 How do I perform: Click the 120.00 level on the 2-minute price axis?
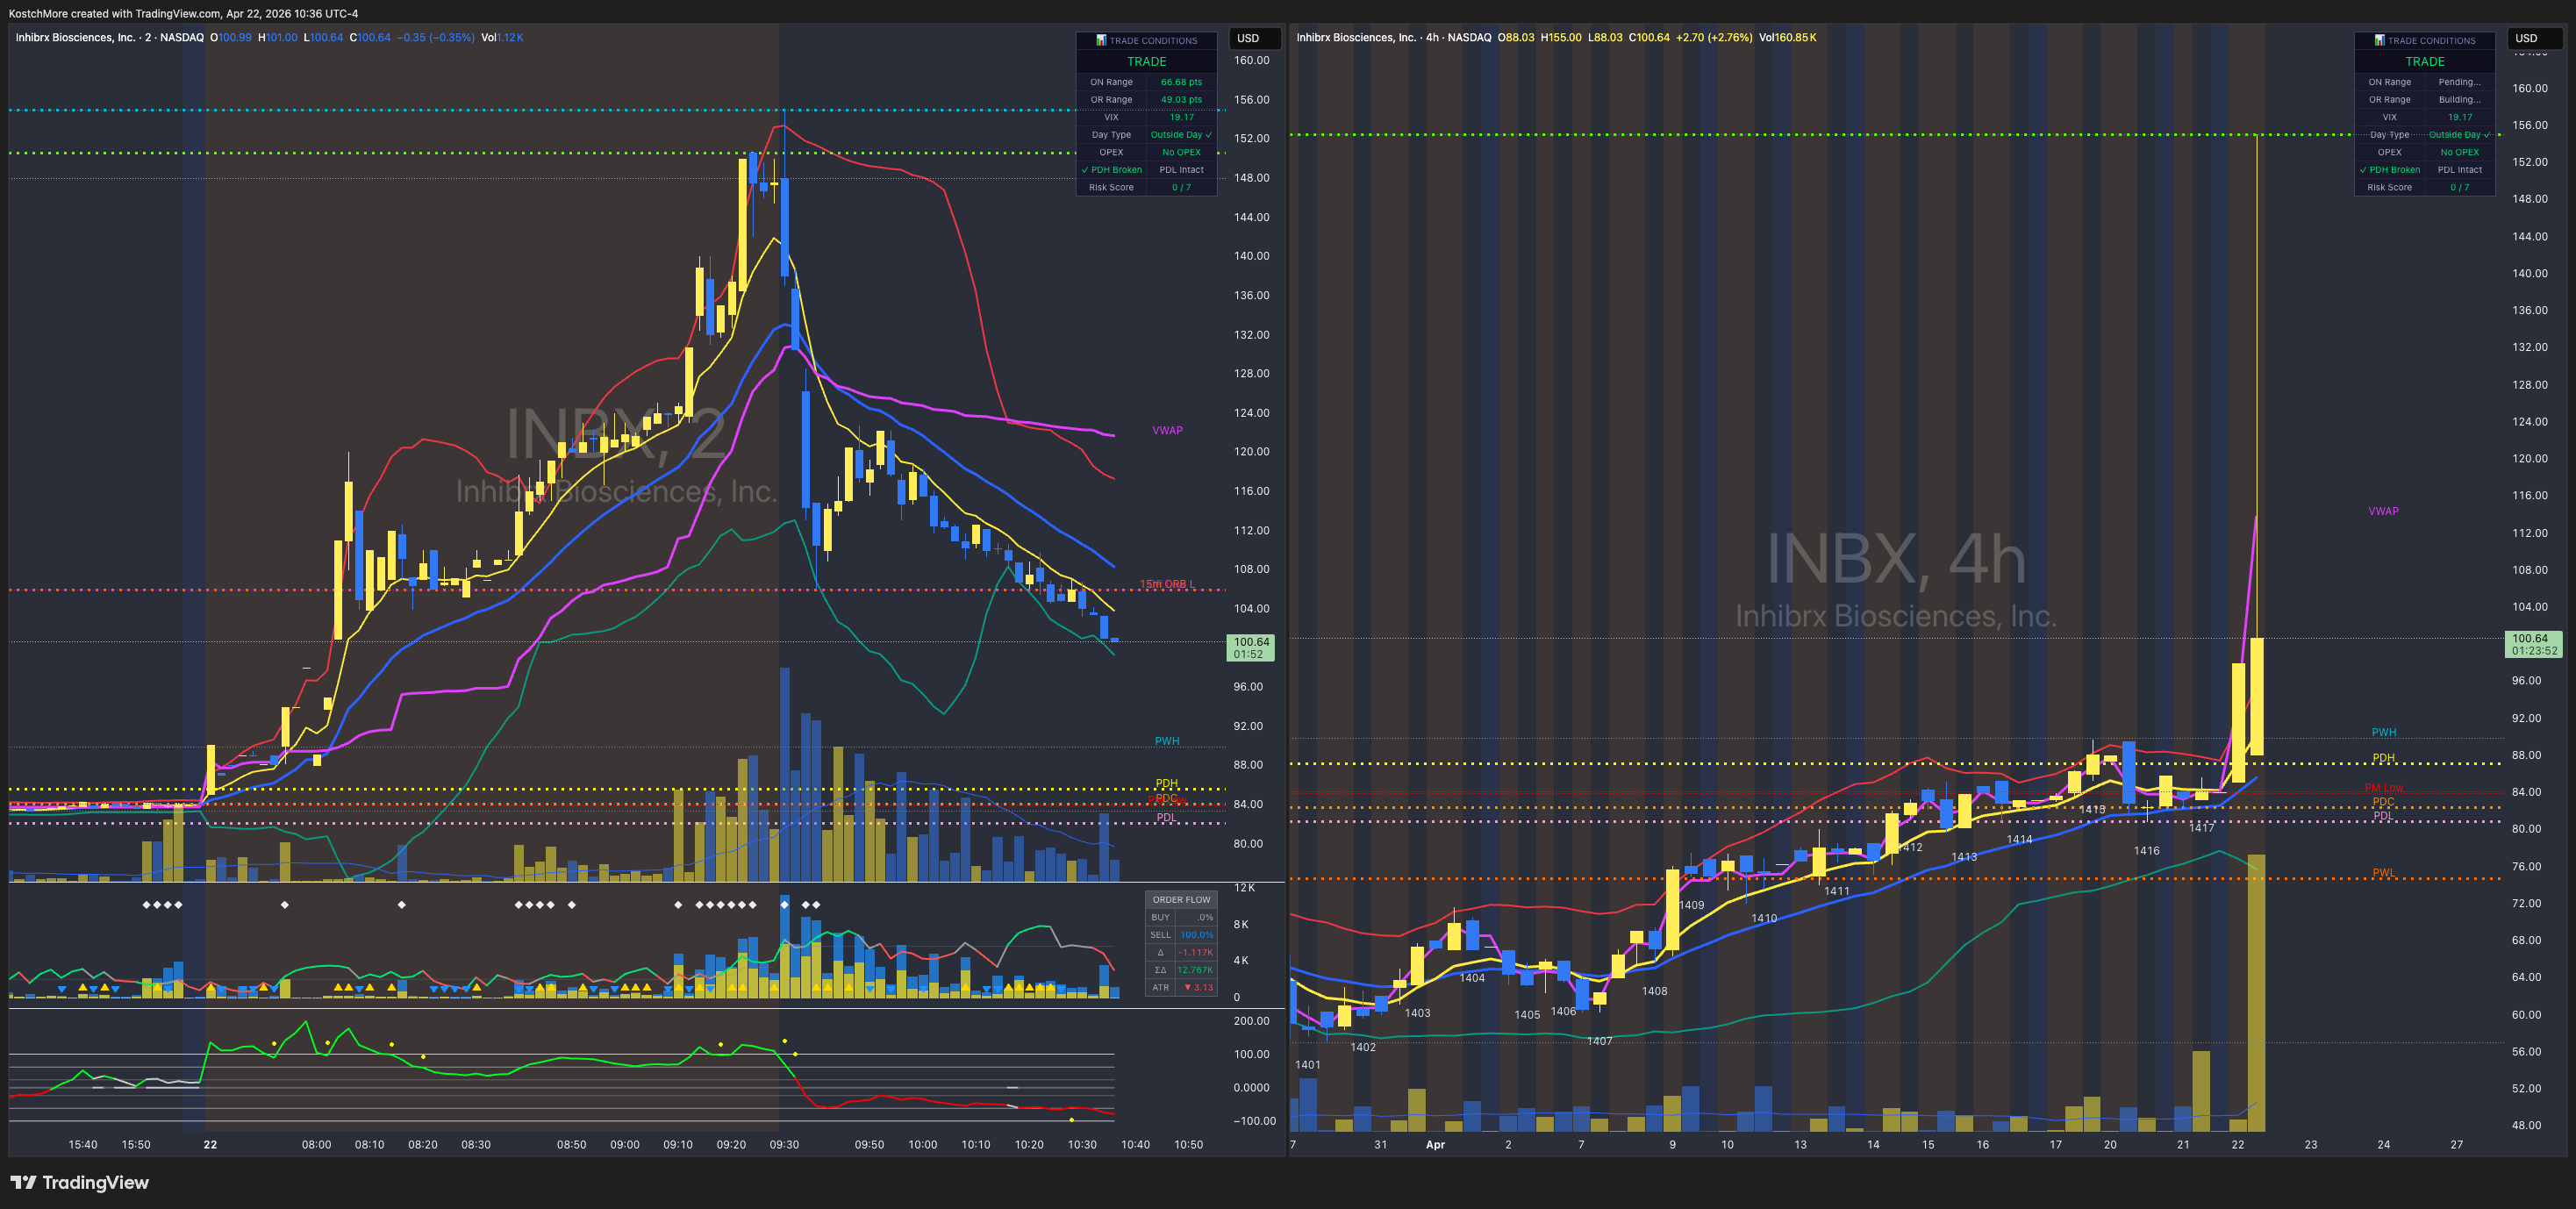[1251, 451]
